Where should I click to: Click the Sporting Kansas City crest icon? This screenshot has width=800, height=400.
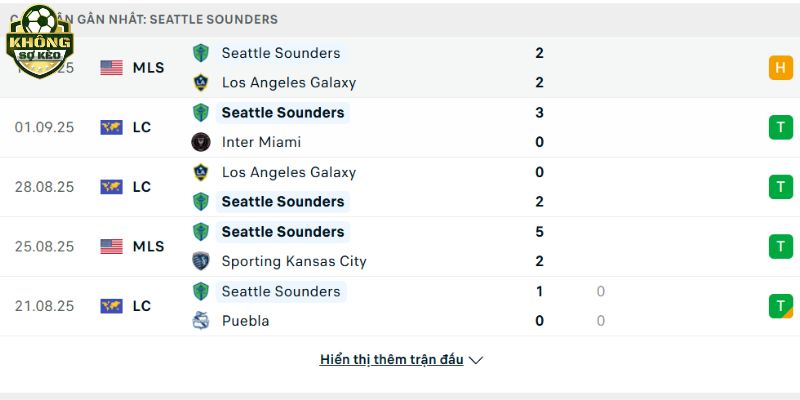tap(201, 261)
